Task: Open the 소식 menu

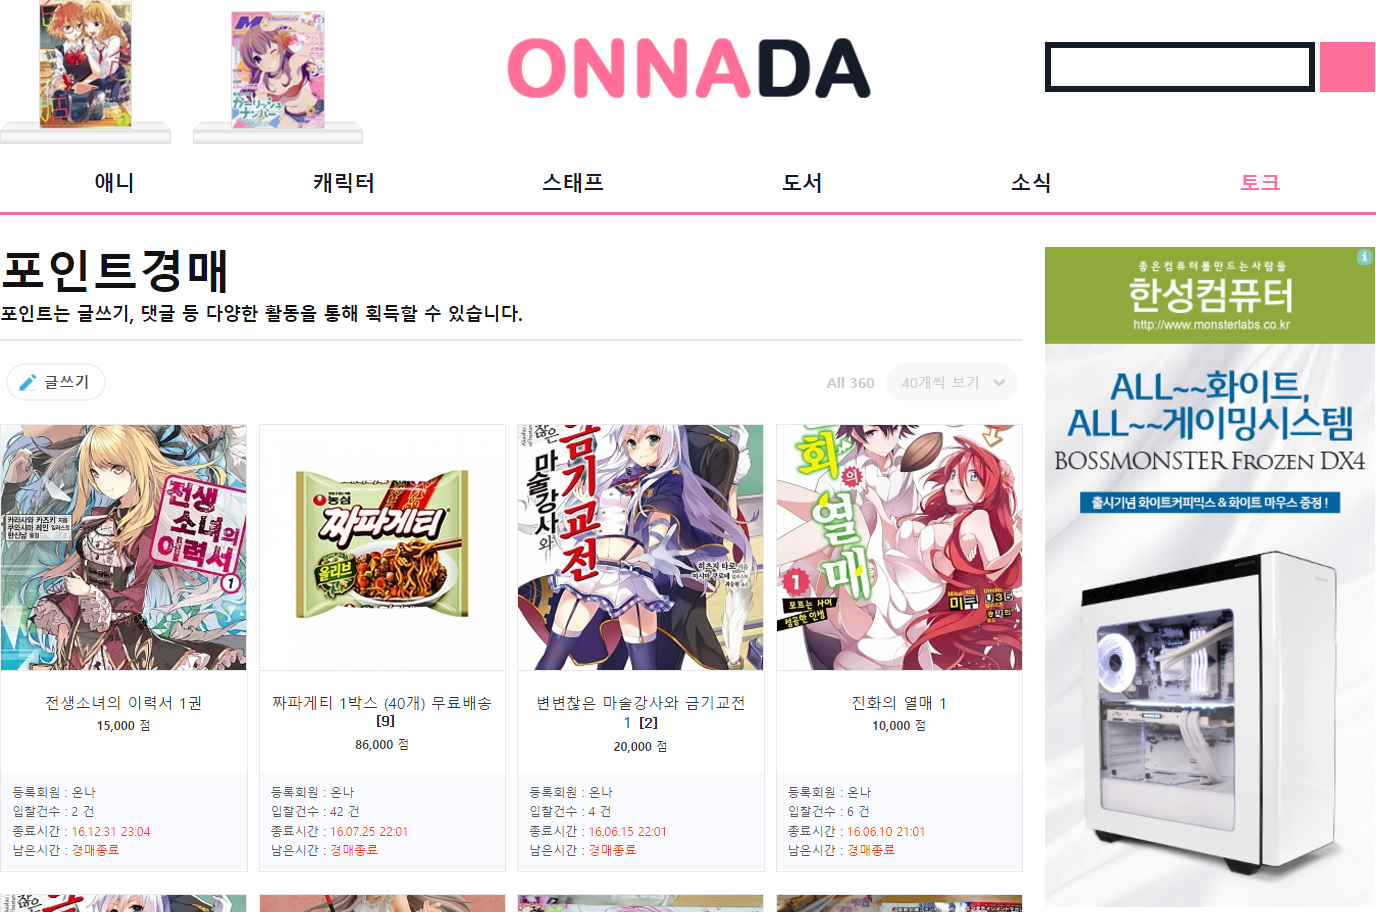Action: tap(1031, 182)
